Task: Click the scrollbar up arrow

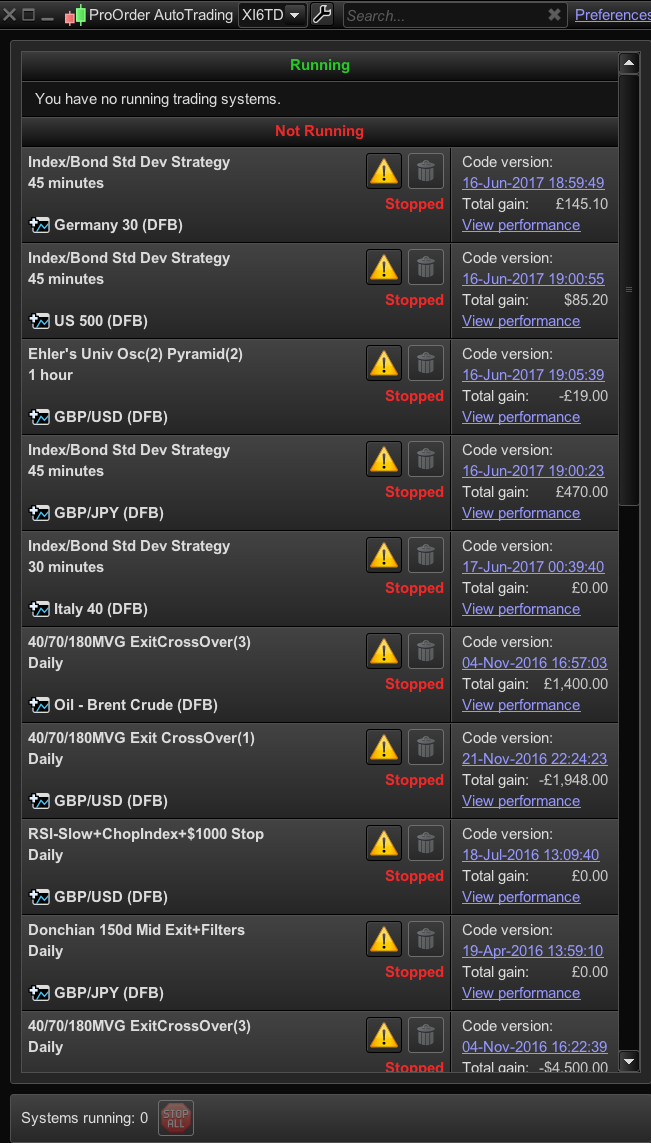Action: click(629, 64)
